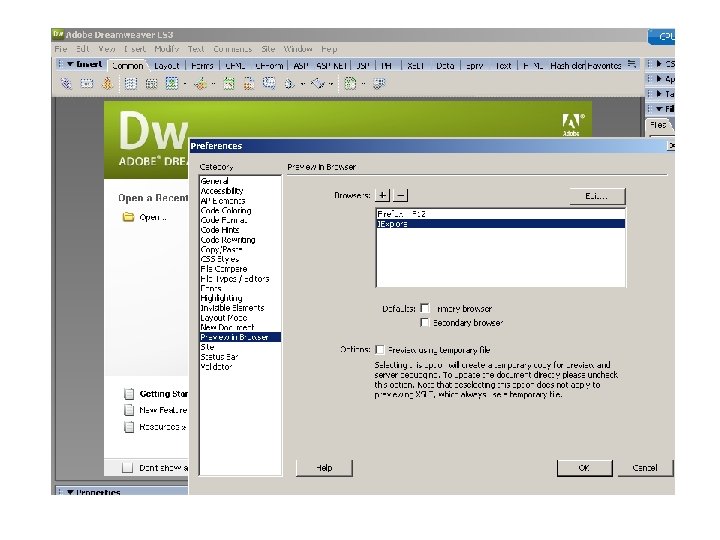Expand the CSS panel group
This screenshot has height=540, width=720.
[x=659, y=64]
